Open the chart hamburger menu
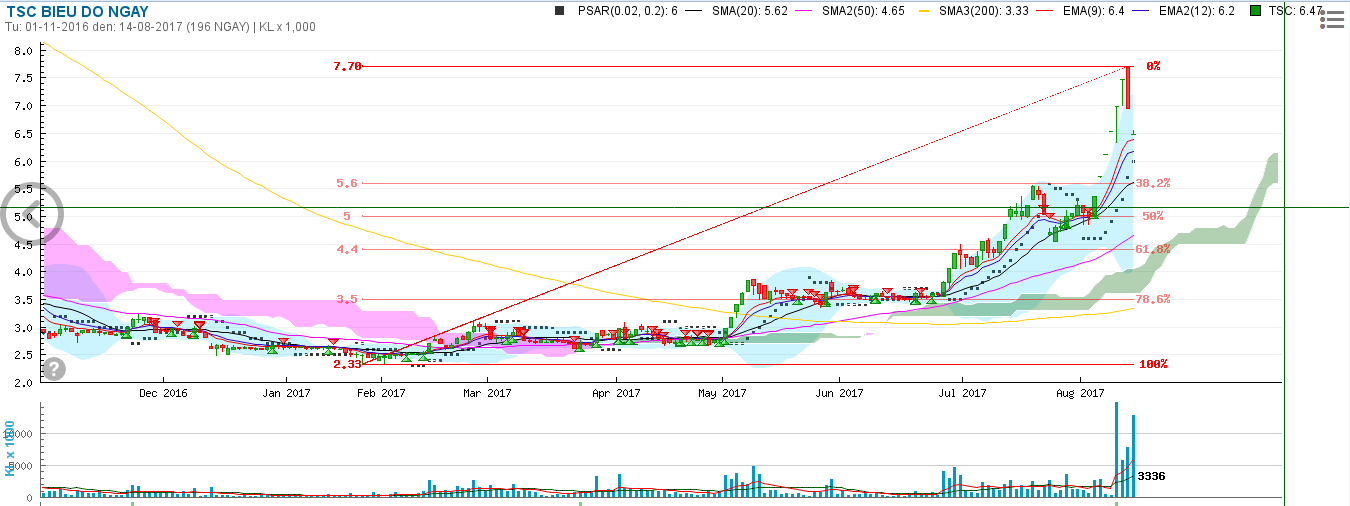 [1331, 19]
